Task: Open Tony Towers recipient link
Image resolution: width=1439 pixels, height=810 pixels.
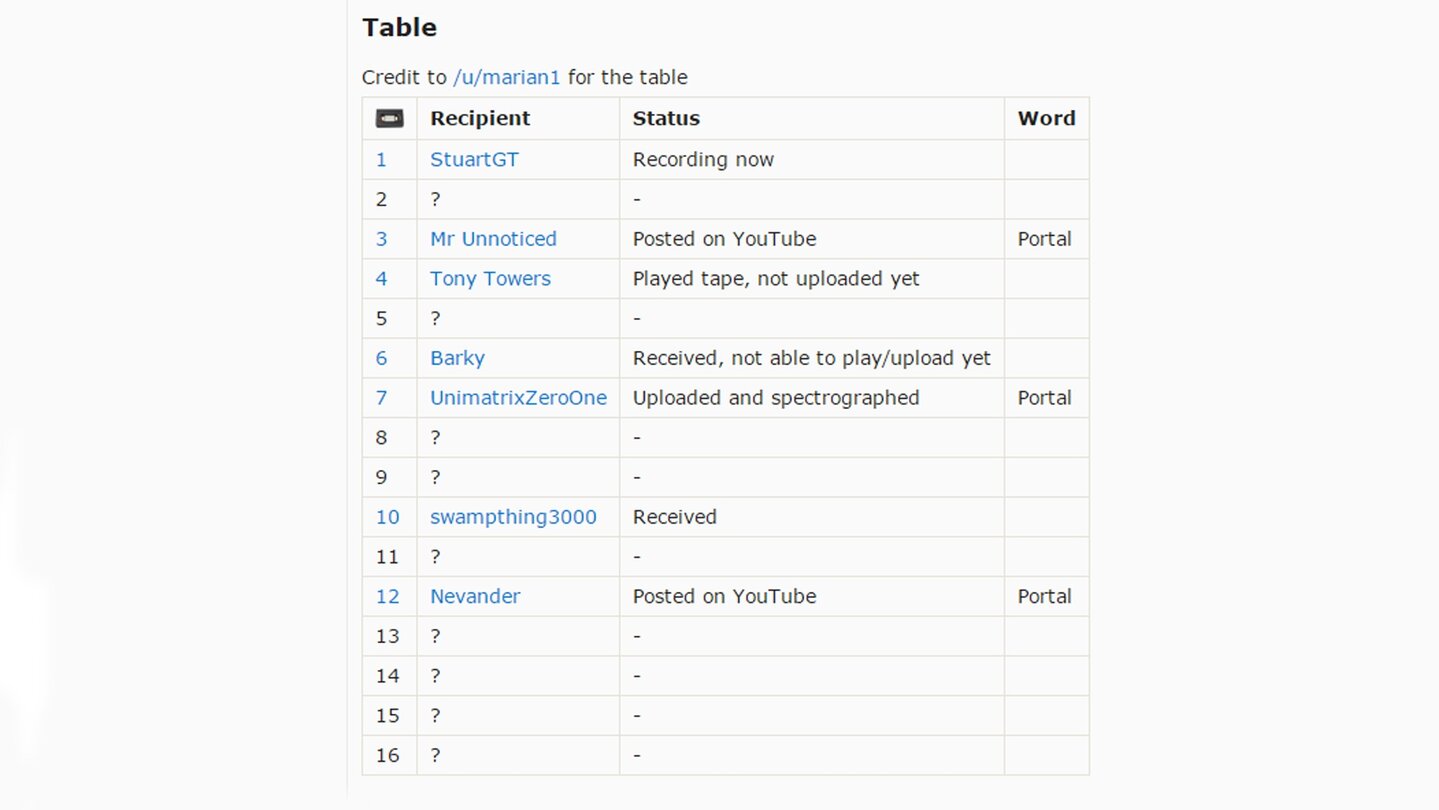Action: coord(490,279)
